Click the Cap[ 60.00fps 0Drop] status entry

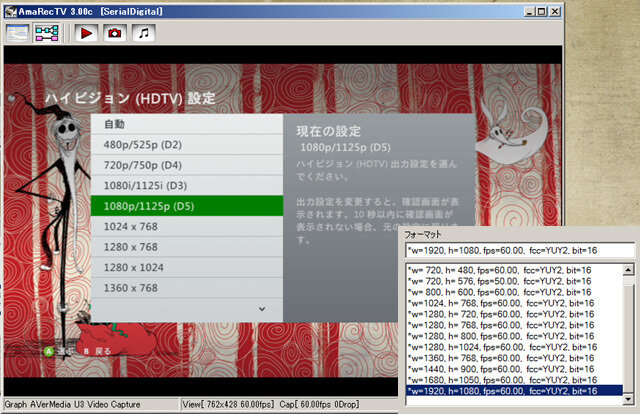[319, 405]
